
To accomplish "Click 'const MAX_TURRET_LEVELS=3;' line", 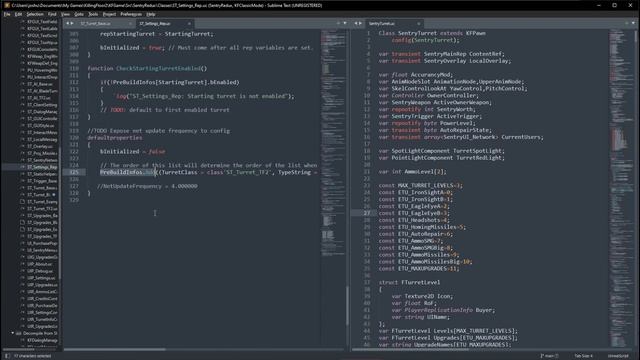I will [x=420, y=185].
